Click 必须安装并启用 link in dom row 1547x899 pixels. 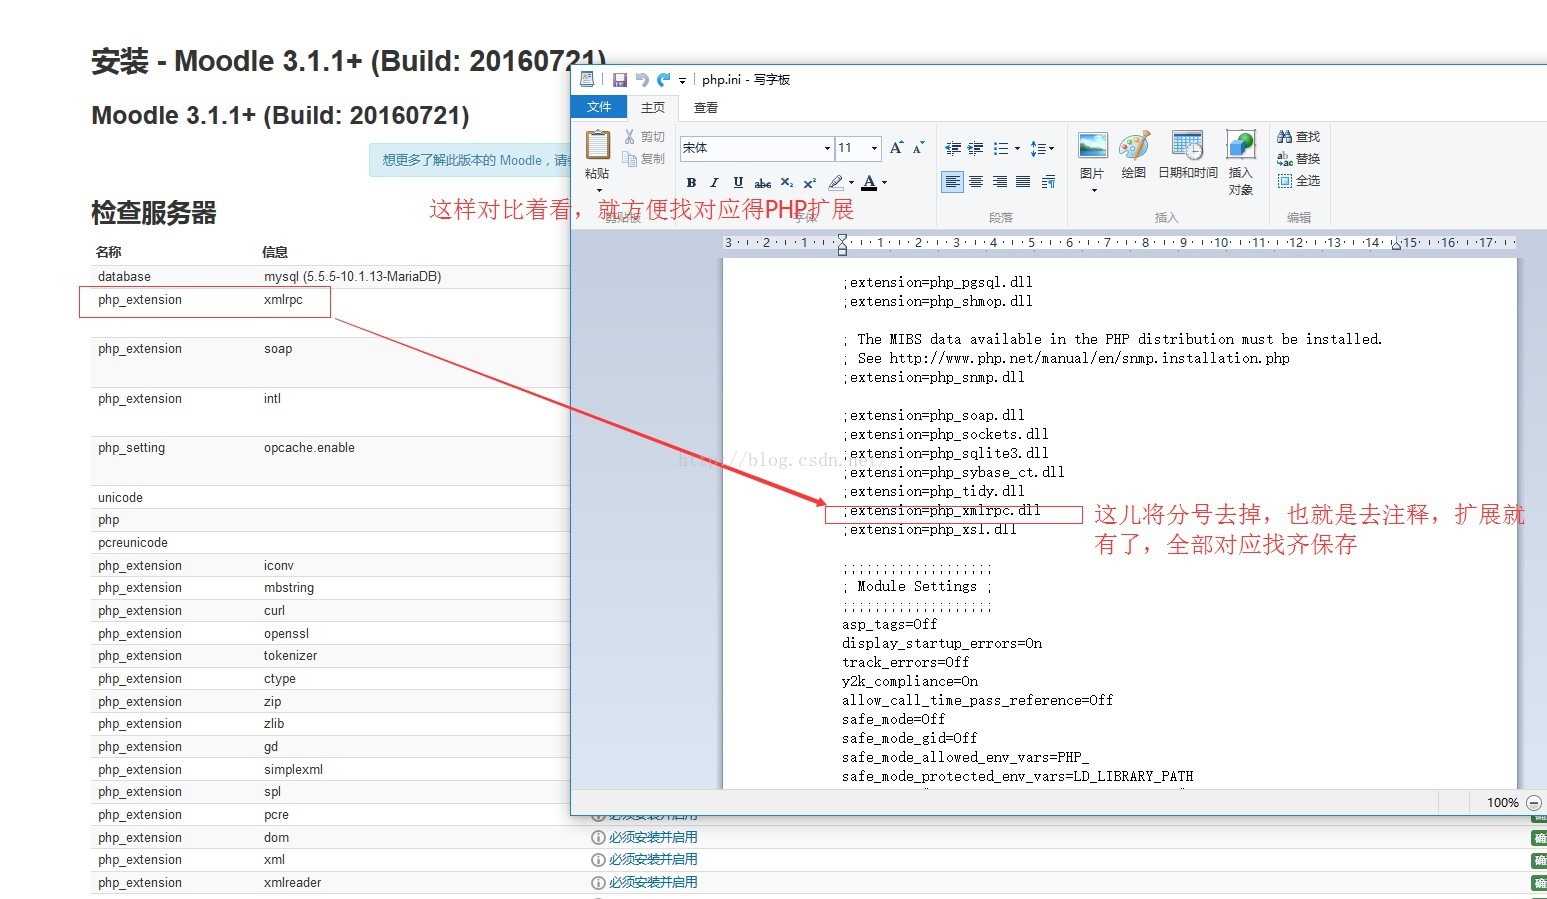click(x=653, y=838)
